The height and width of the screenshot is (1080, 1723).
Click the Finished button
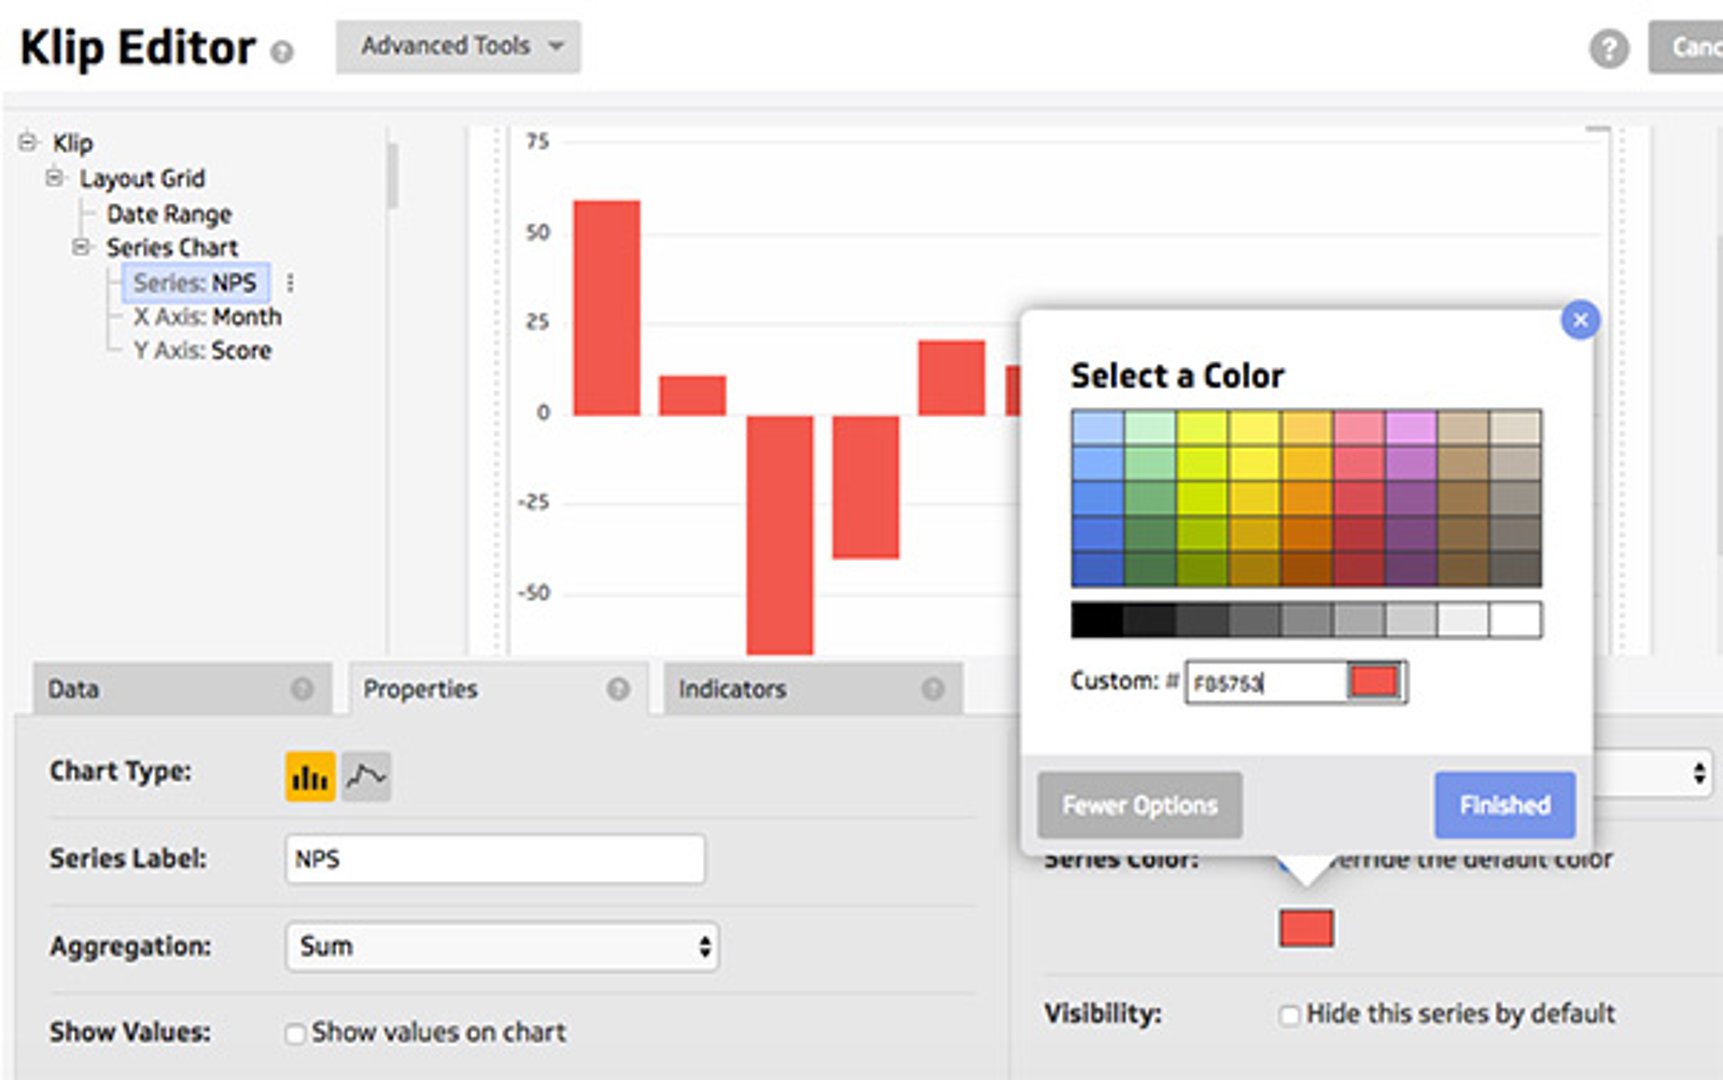click(1504, 805)
